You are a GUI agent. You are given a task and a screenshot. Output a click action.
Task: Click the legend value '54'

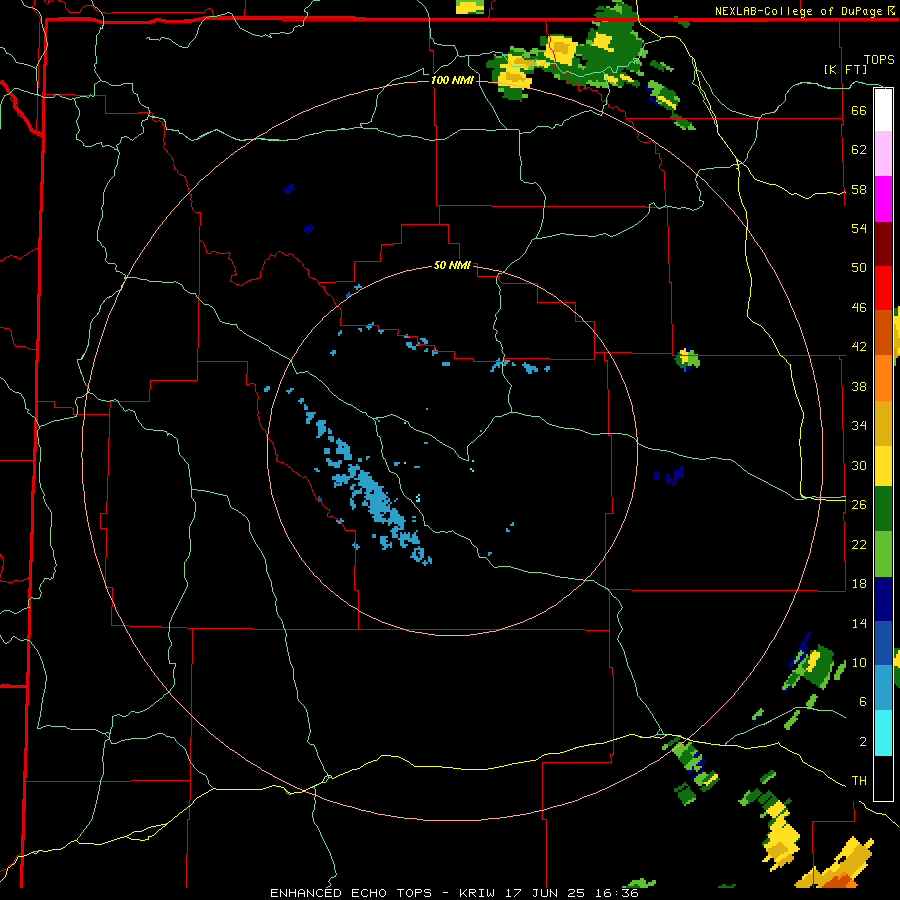point(859,228)
